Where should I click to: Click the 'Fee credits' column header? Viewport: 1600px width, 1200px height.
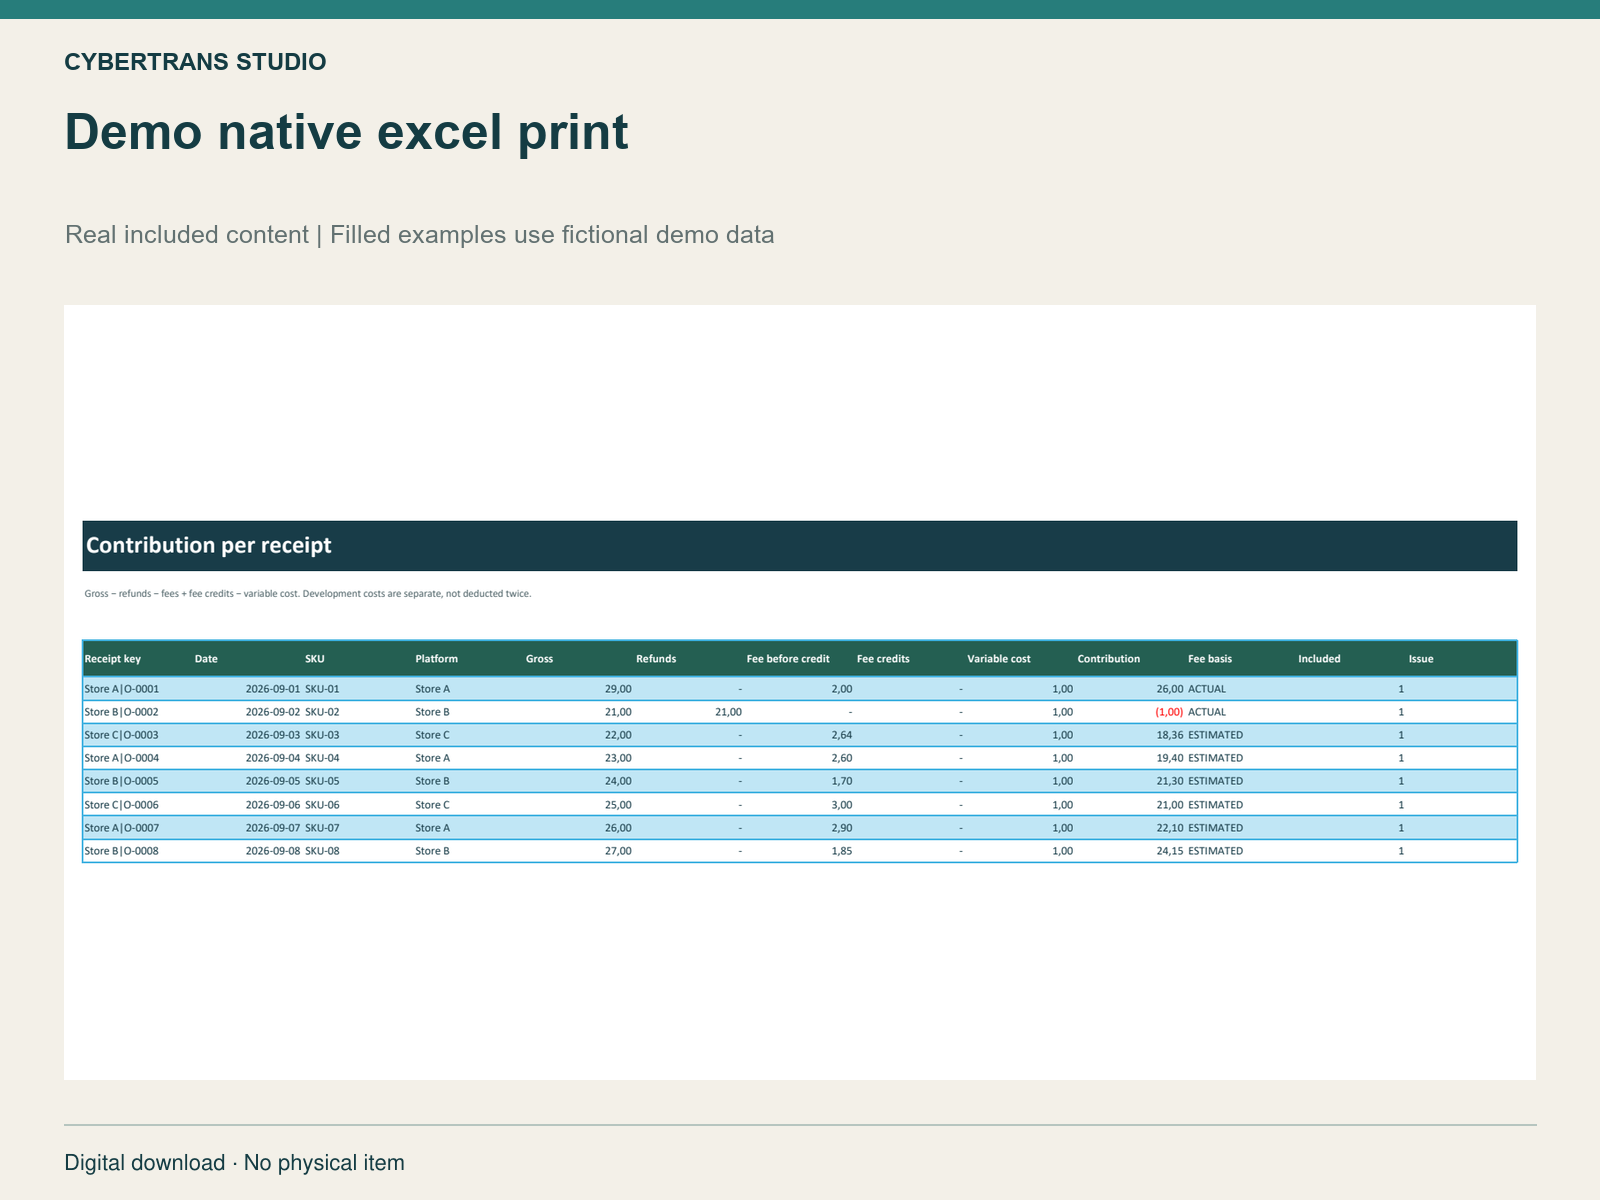883,659
